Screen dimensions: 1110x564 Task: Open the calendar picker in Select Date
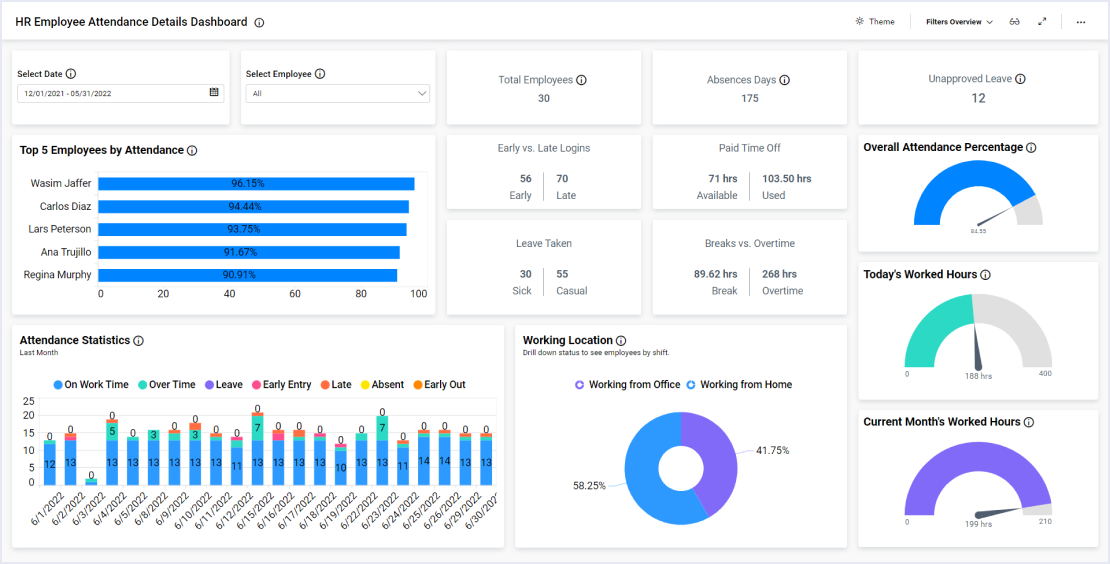214,93
